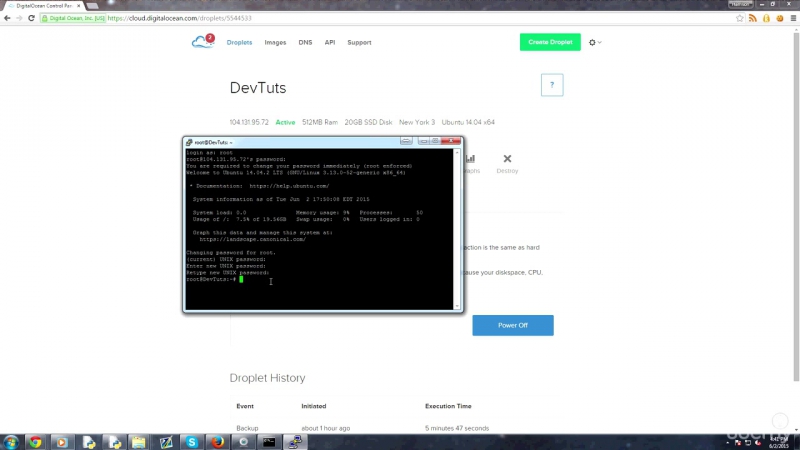Viewport: 800px width, 450px height.
Task: Click the PuTTY icon in terminal title bar
Action: coord(189,142)
